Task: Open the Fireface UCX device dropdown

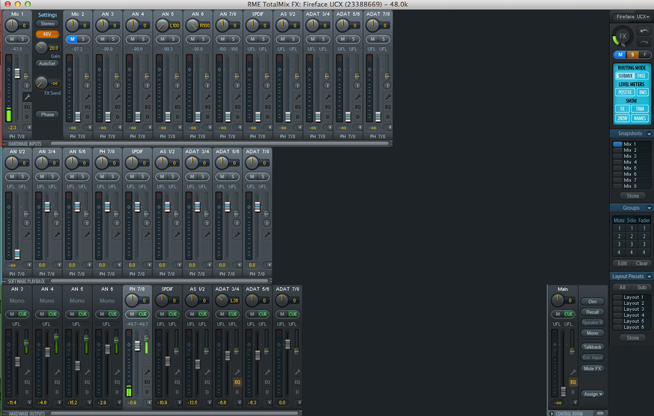Action: tap(632, 17)
